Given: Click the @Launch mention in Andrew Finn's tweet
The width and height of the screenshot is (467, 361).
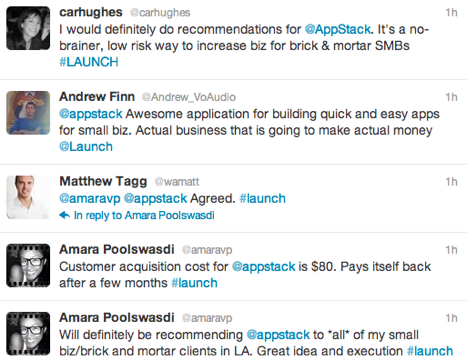Looking at the screenshot, I should [x=86, y=147].
